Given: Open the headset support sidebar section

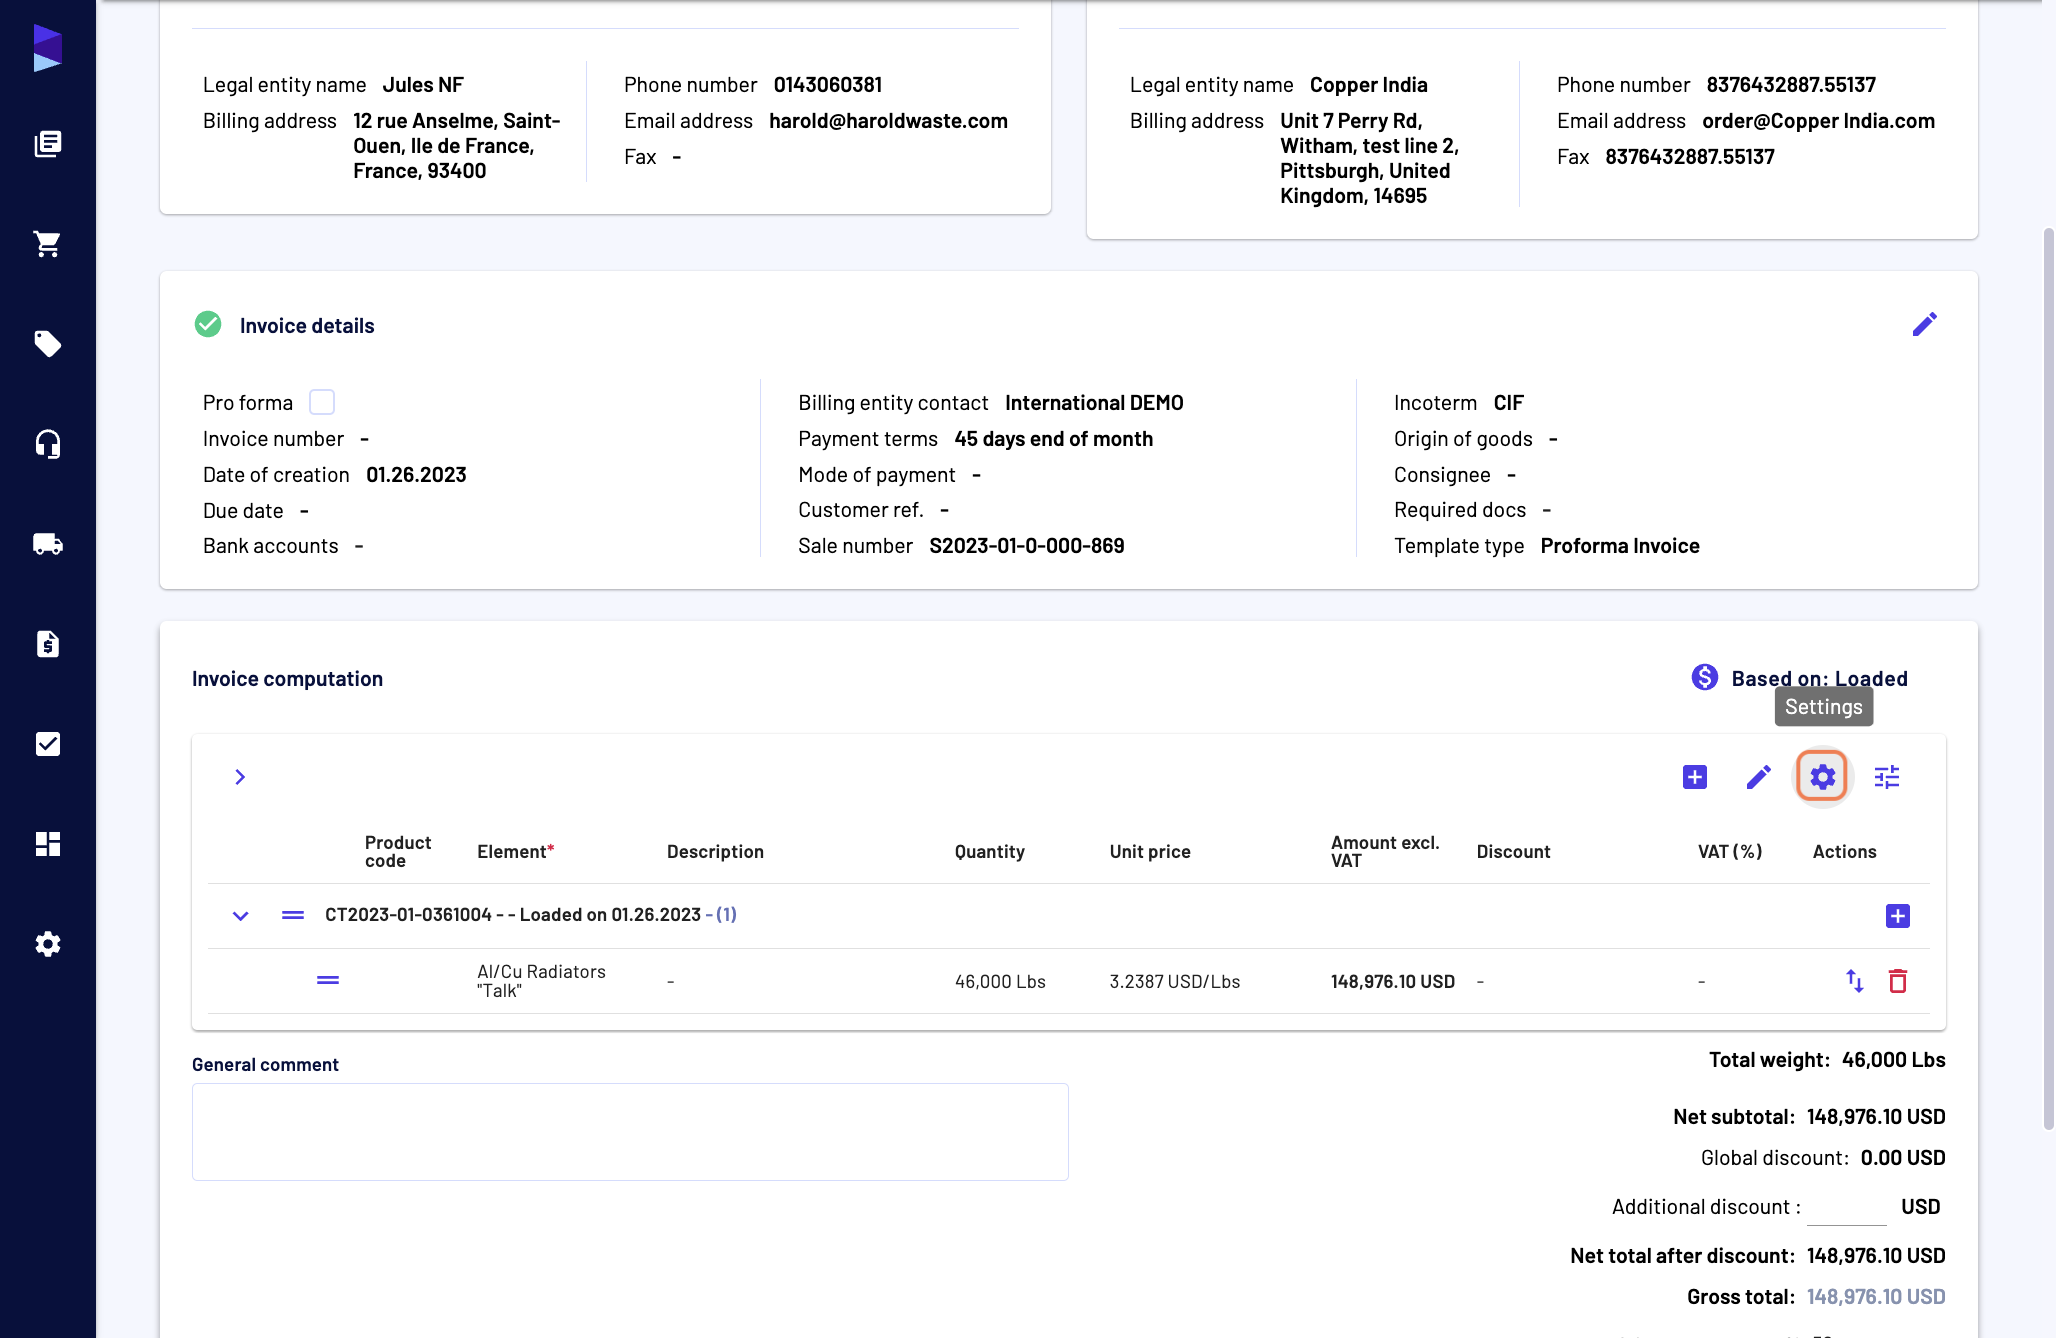Looking at the screenshot, I should 47,444.
